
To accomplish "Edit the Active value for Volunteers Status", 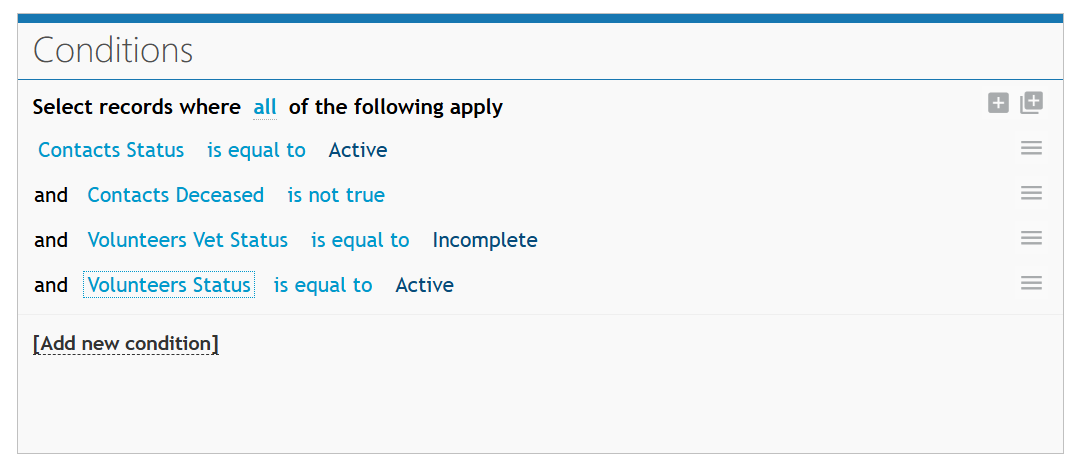I will 425,285.
